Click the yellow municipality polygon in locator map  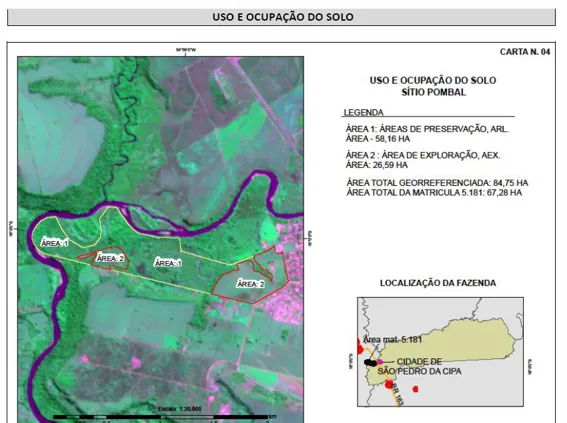pos(448,342)
